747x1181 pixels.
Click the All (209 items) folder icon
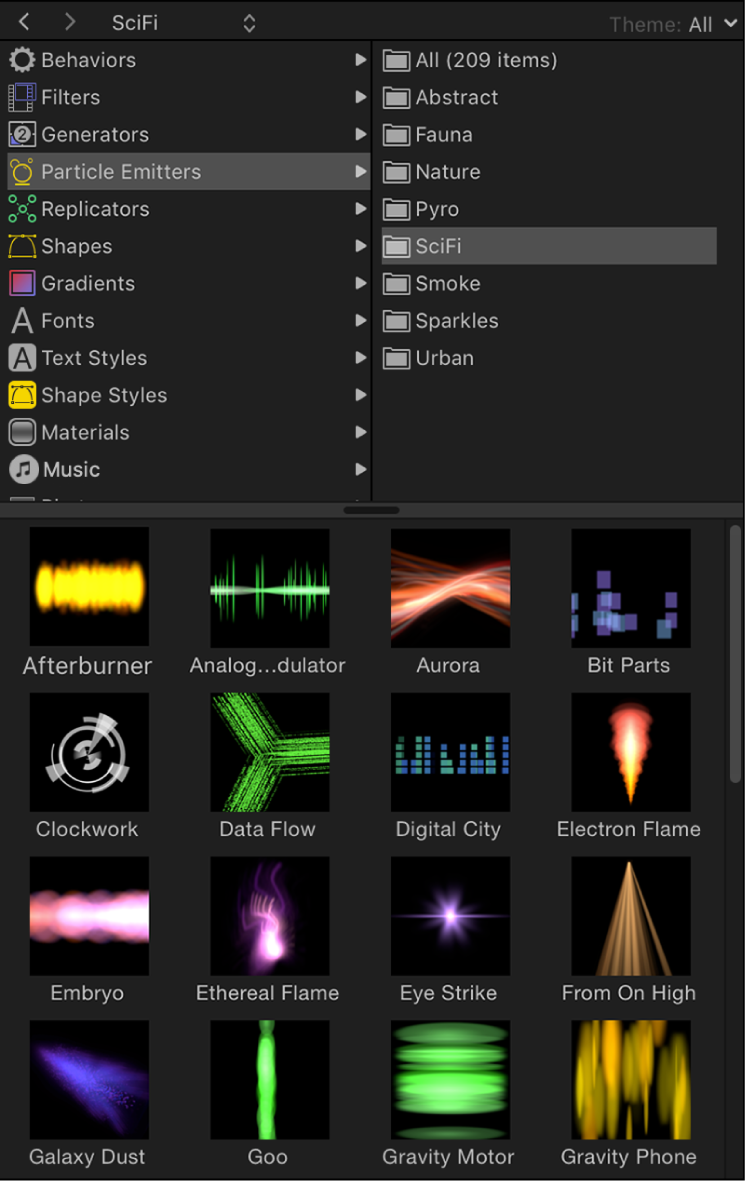point(396,60)
